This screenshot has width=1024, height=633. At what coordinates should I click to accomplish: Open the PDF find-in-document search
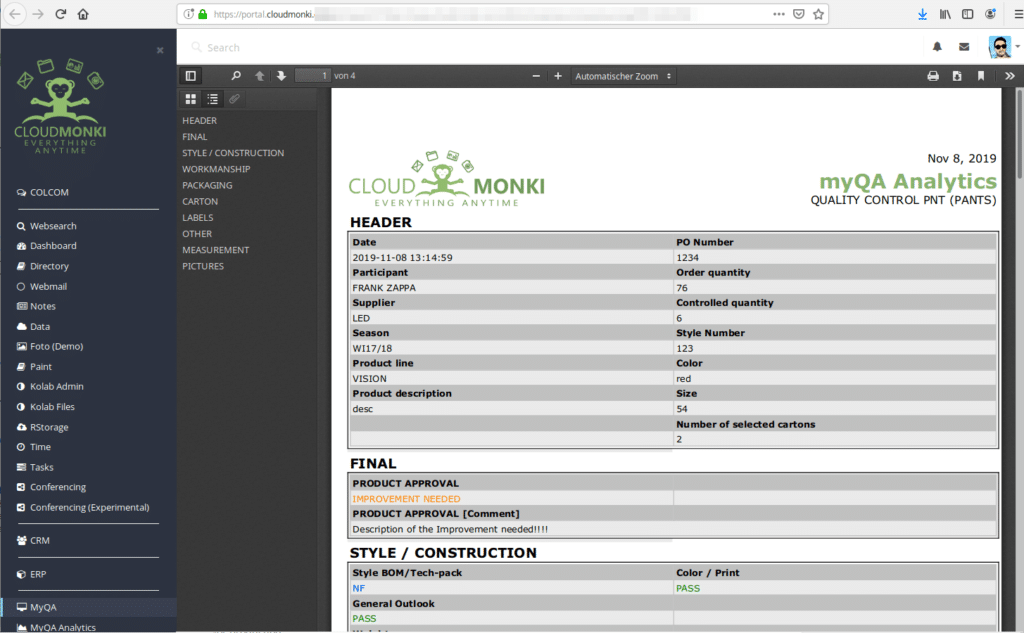click(x=236, y=76)
